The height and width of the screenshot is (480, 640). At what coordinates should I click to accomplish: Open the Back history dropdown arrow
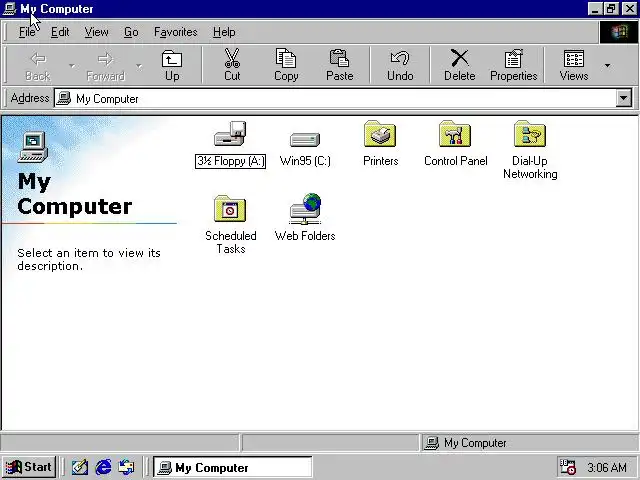(x=72, y=65)
